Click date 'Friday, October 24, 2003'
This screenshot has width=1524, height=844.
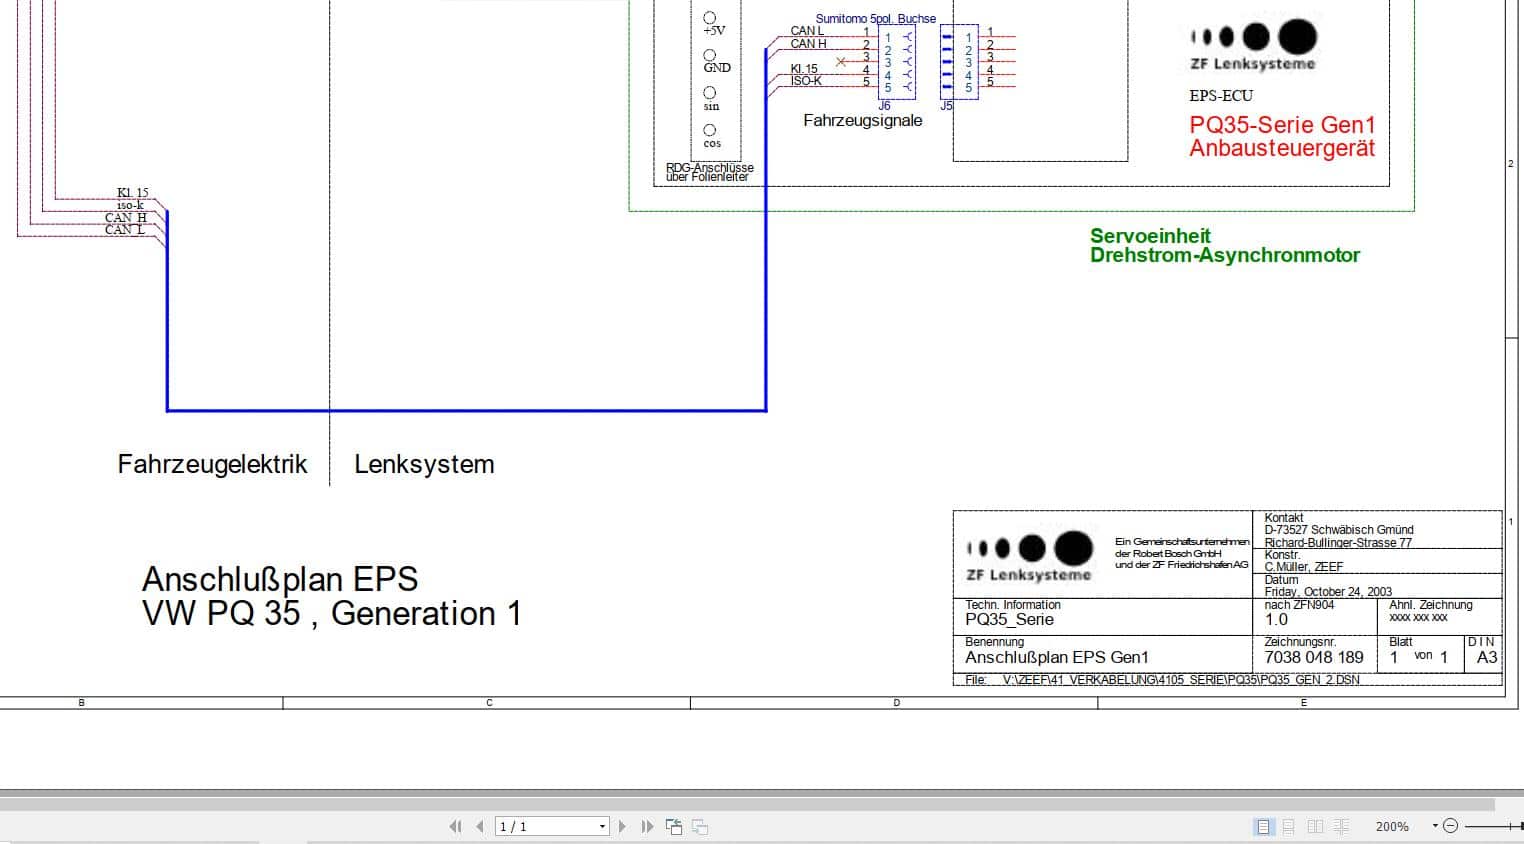1328,592
